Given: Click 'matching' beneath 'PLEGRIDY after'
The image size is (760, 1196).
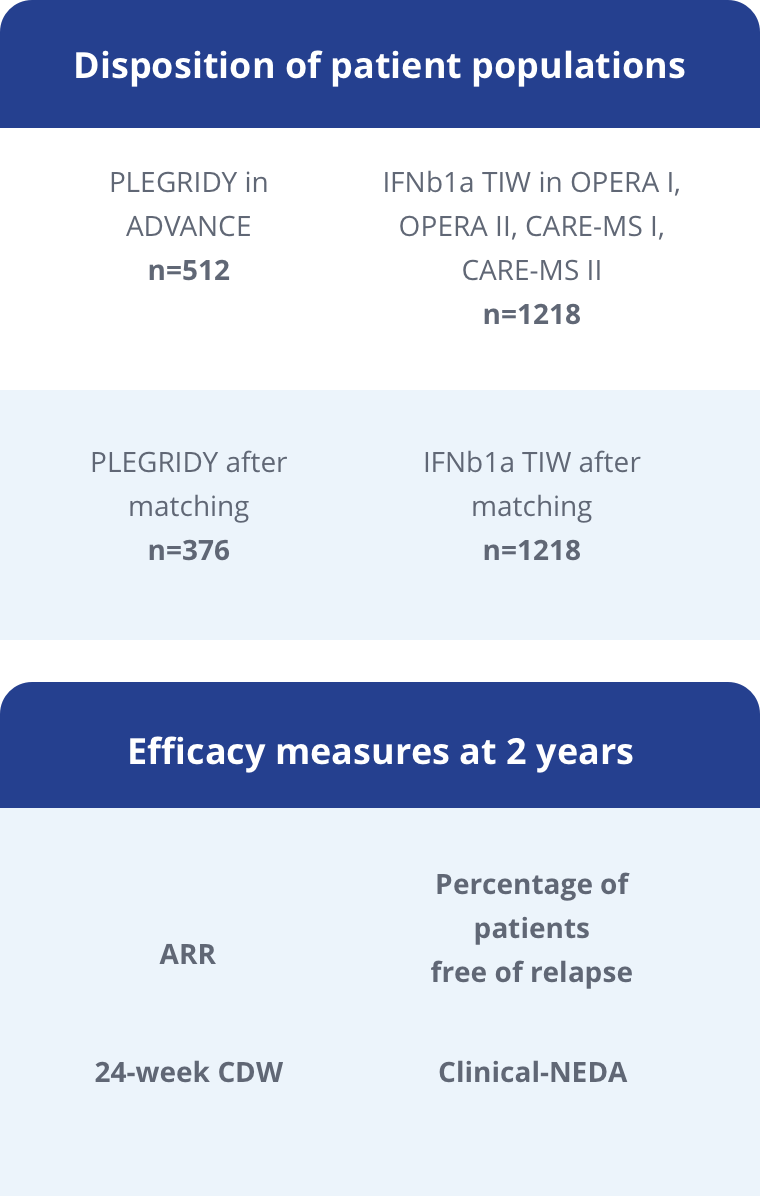Looking at the screenshot, I should (x=188, y=506).
